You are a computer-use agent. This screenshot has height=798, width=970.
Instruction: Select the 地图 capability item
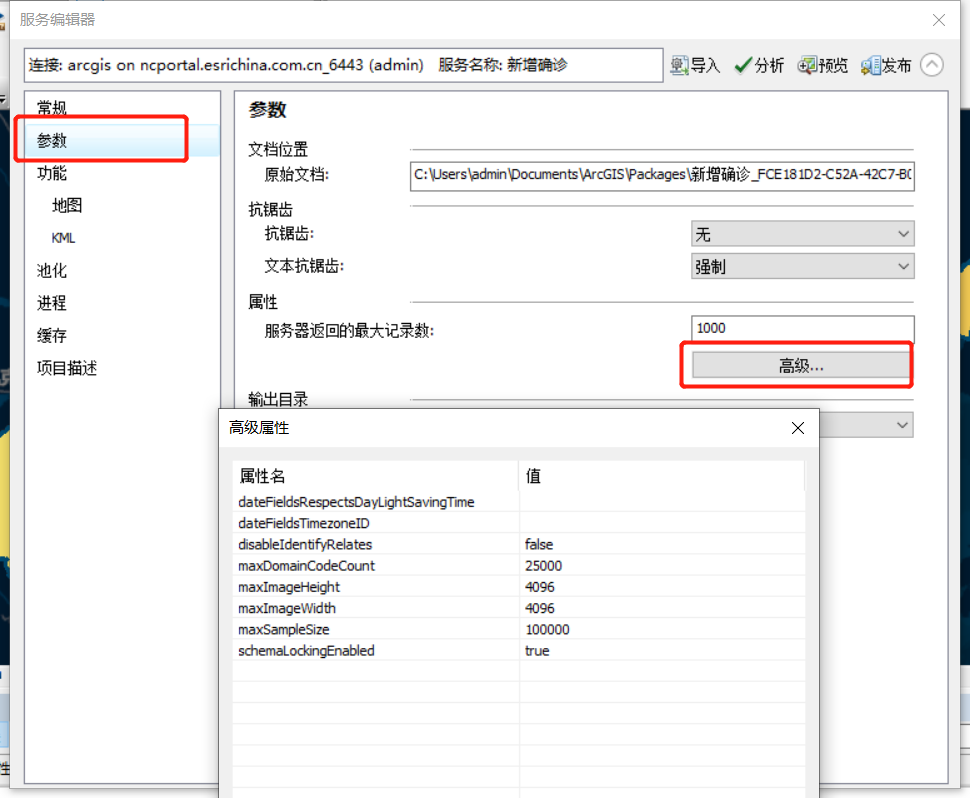tap(67, 205)
